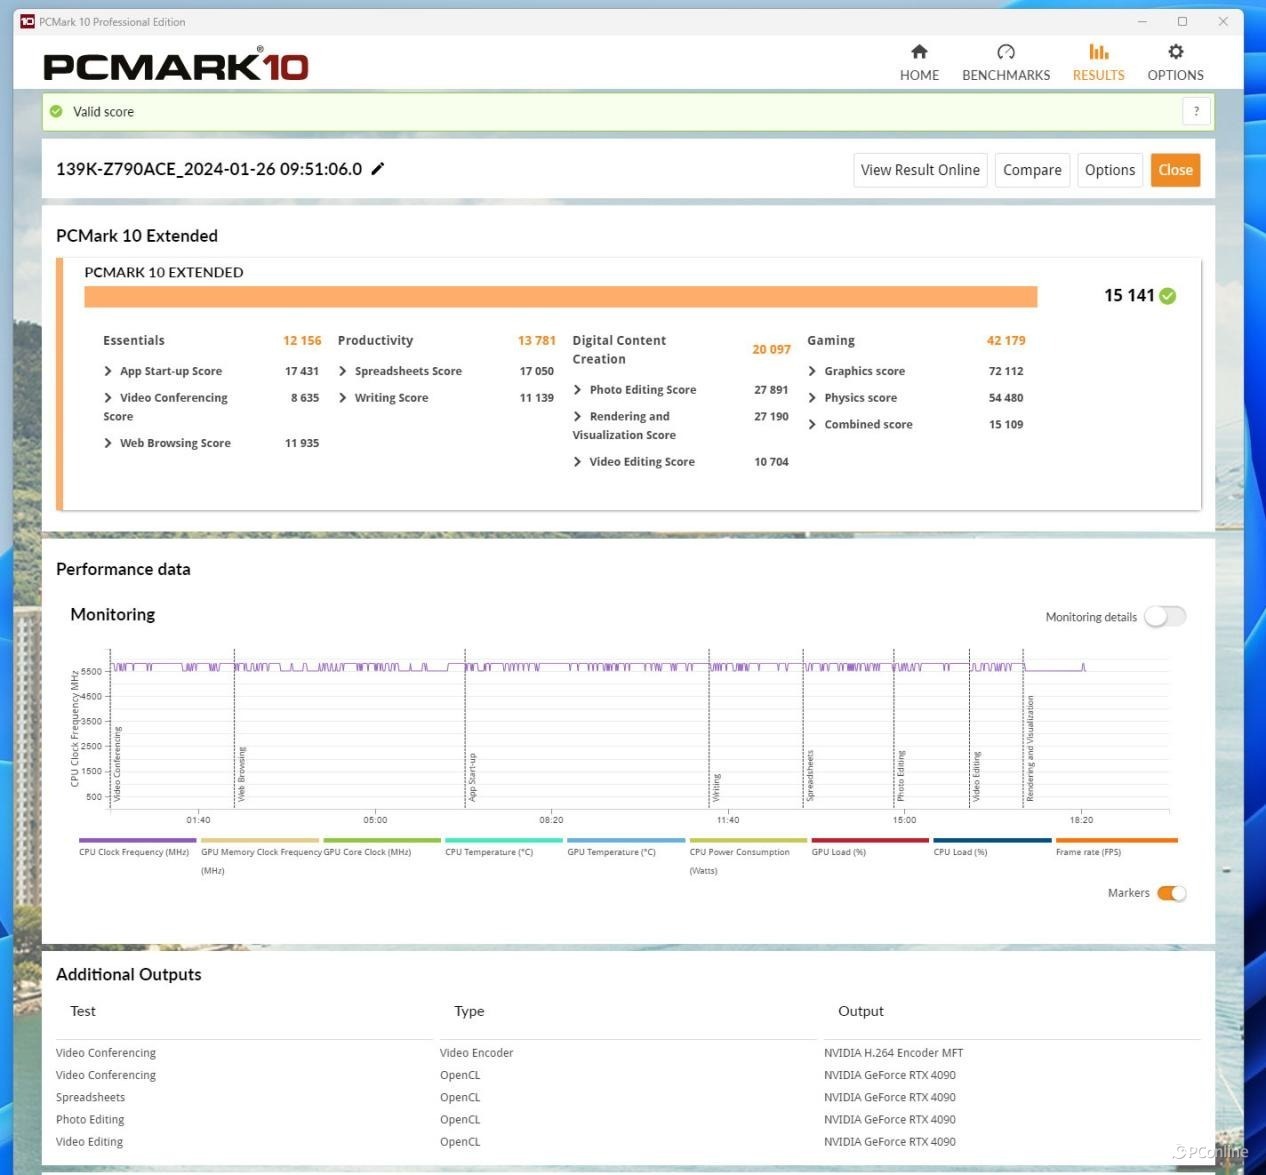Click the Writing chart marker

[x=716, y=787]
